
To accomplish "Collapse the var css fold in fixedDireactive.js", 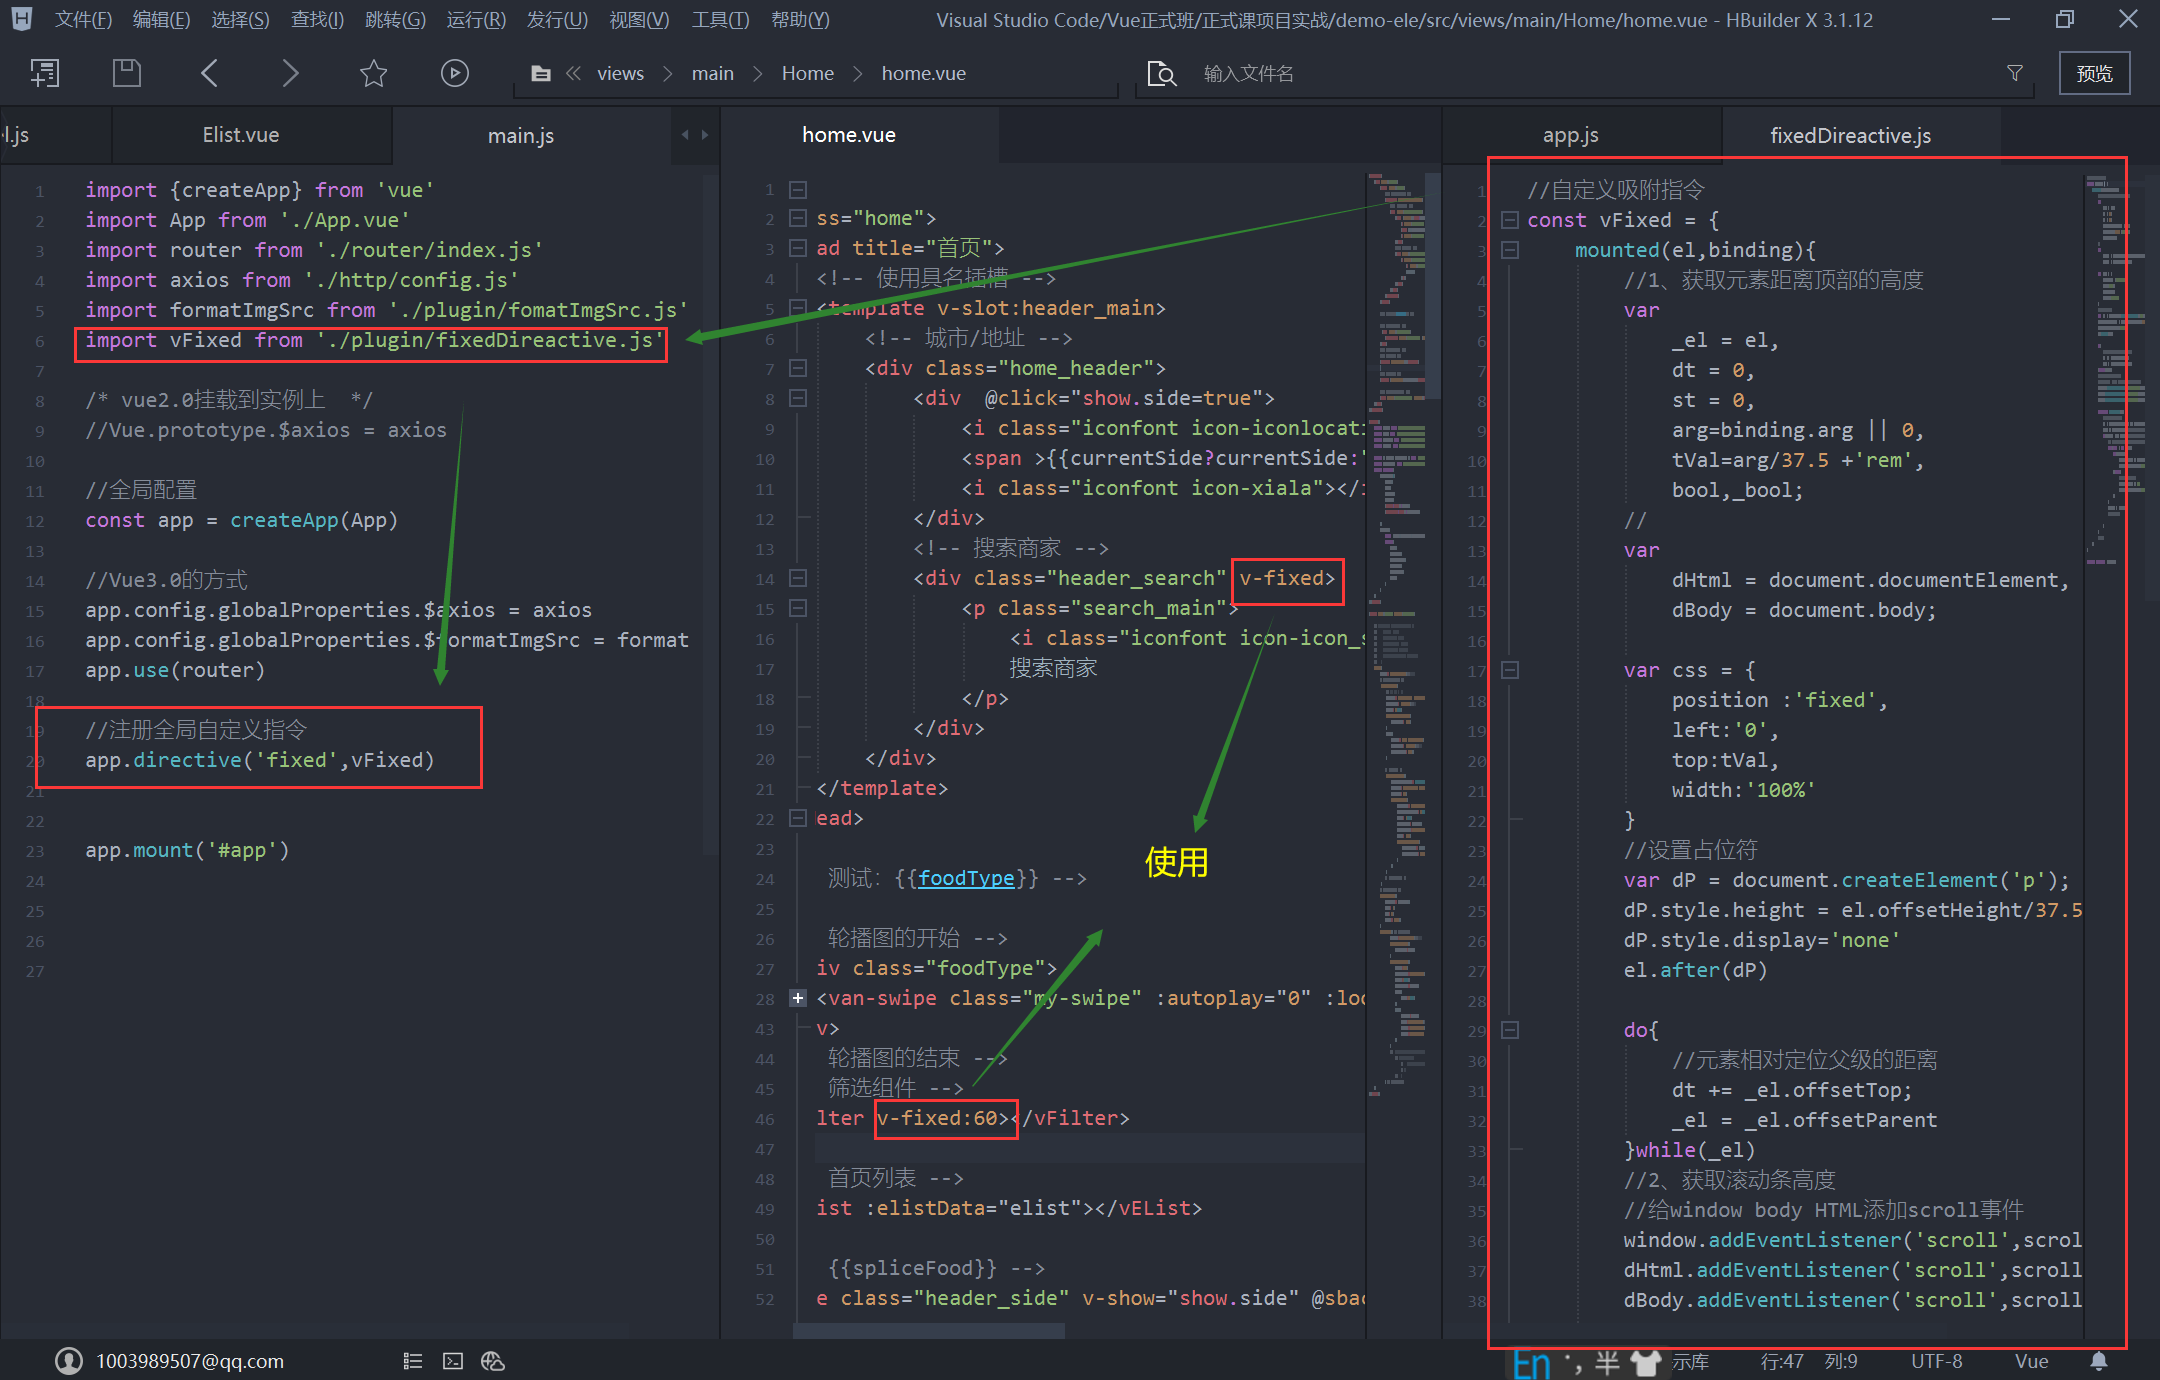I will pos(1510,670).
